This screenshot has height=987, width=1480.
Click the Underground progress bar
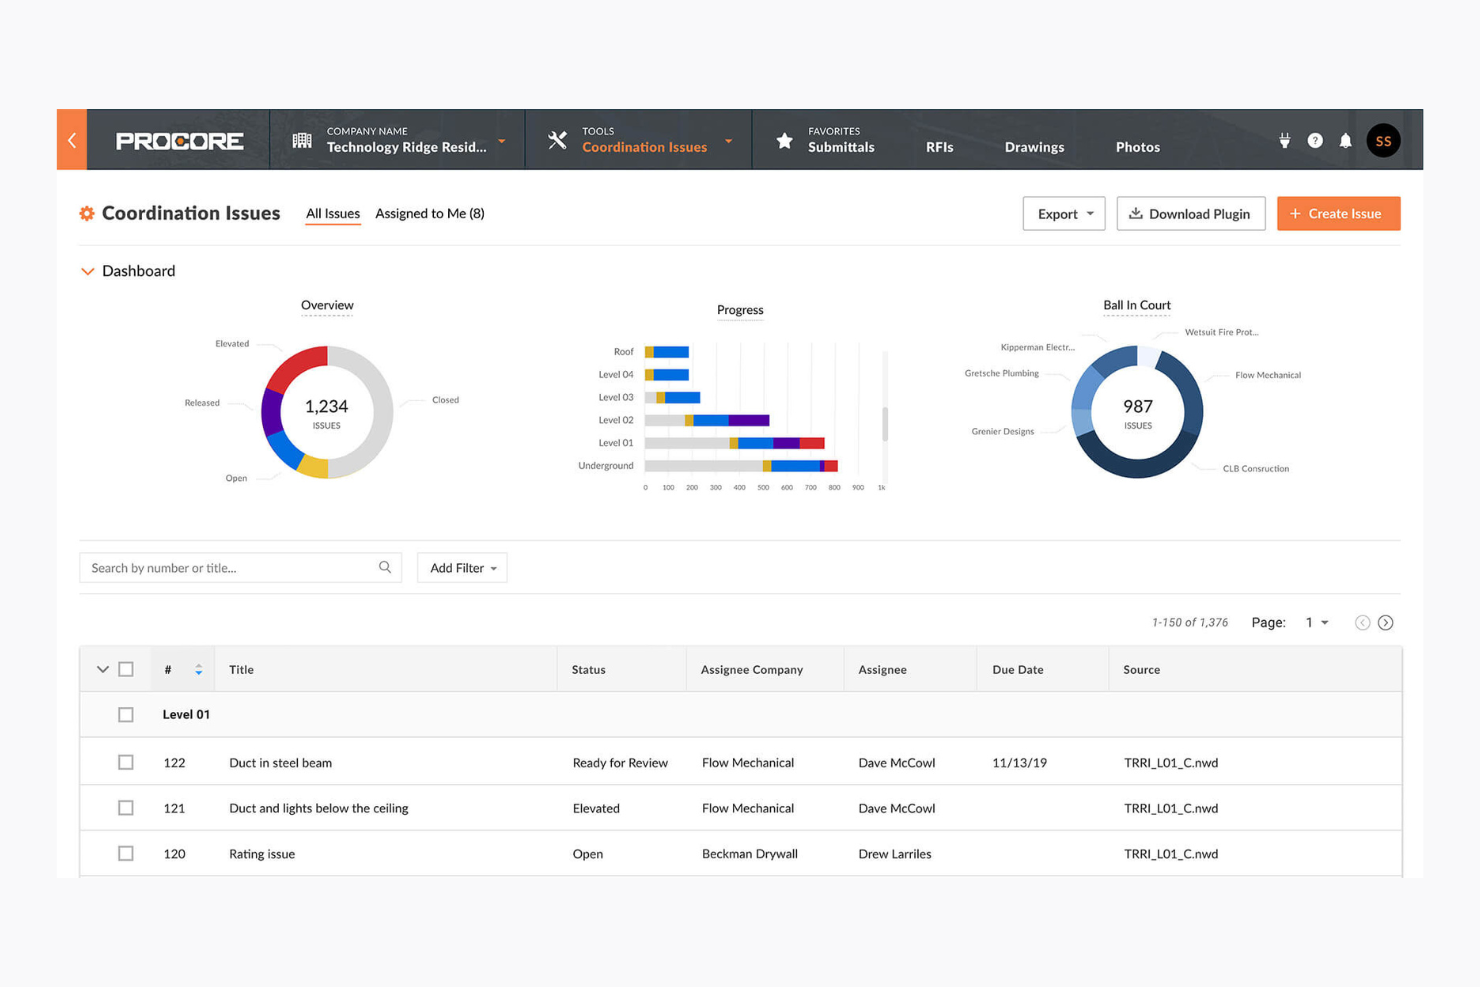[x=741, y=466]
